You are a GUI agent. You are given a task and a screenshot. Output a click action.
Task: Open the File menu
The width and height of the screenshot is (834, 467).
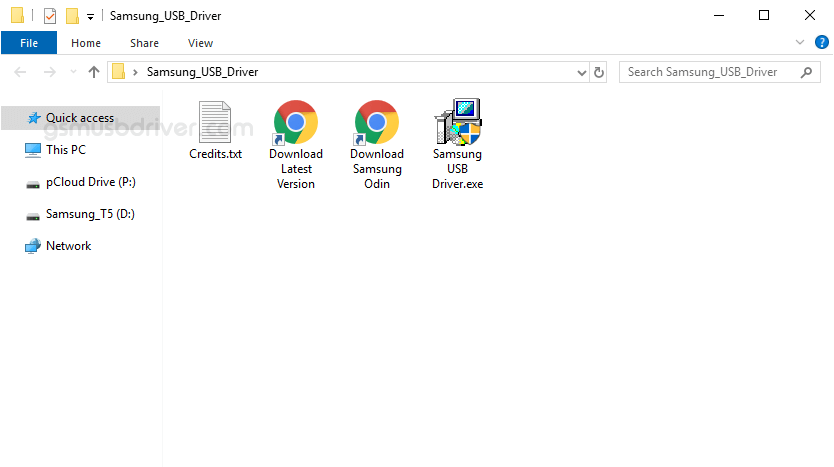pos(29,43)
